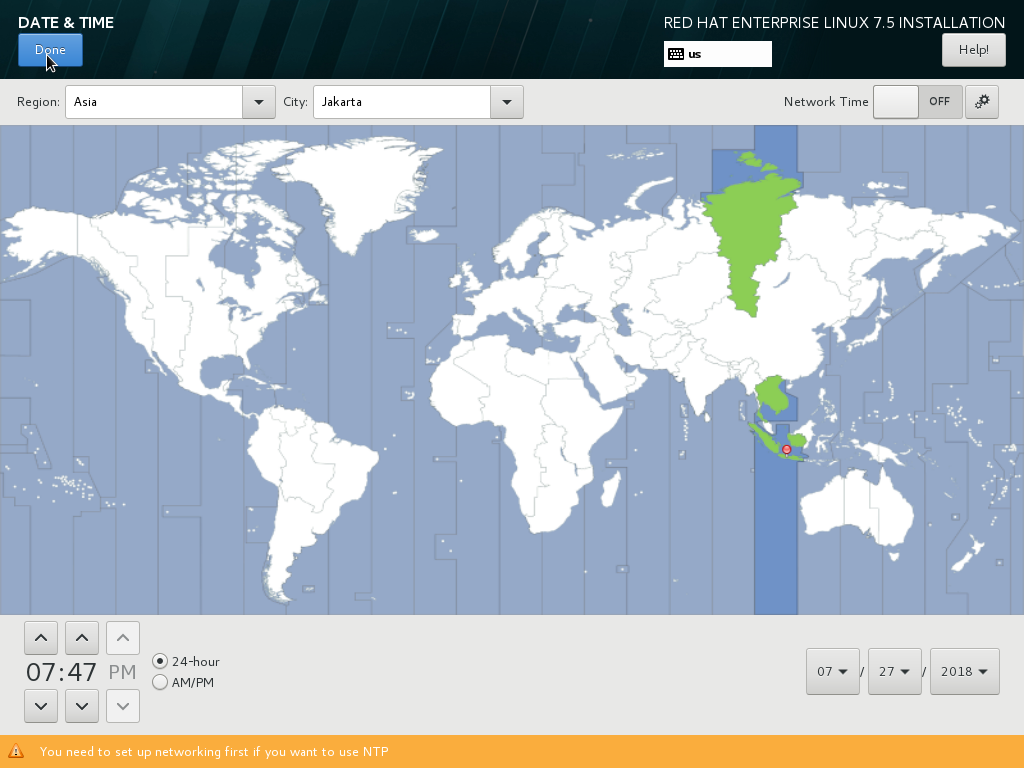The height and width of the screenshot is (768, 1024).
Task: Click Australia on the timezone map
Action: (x=859, y=506)
